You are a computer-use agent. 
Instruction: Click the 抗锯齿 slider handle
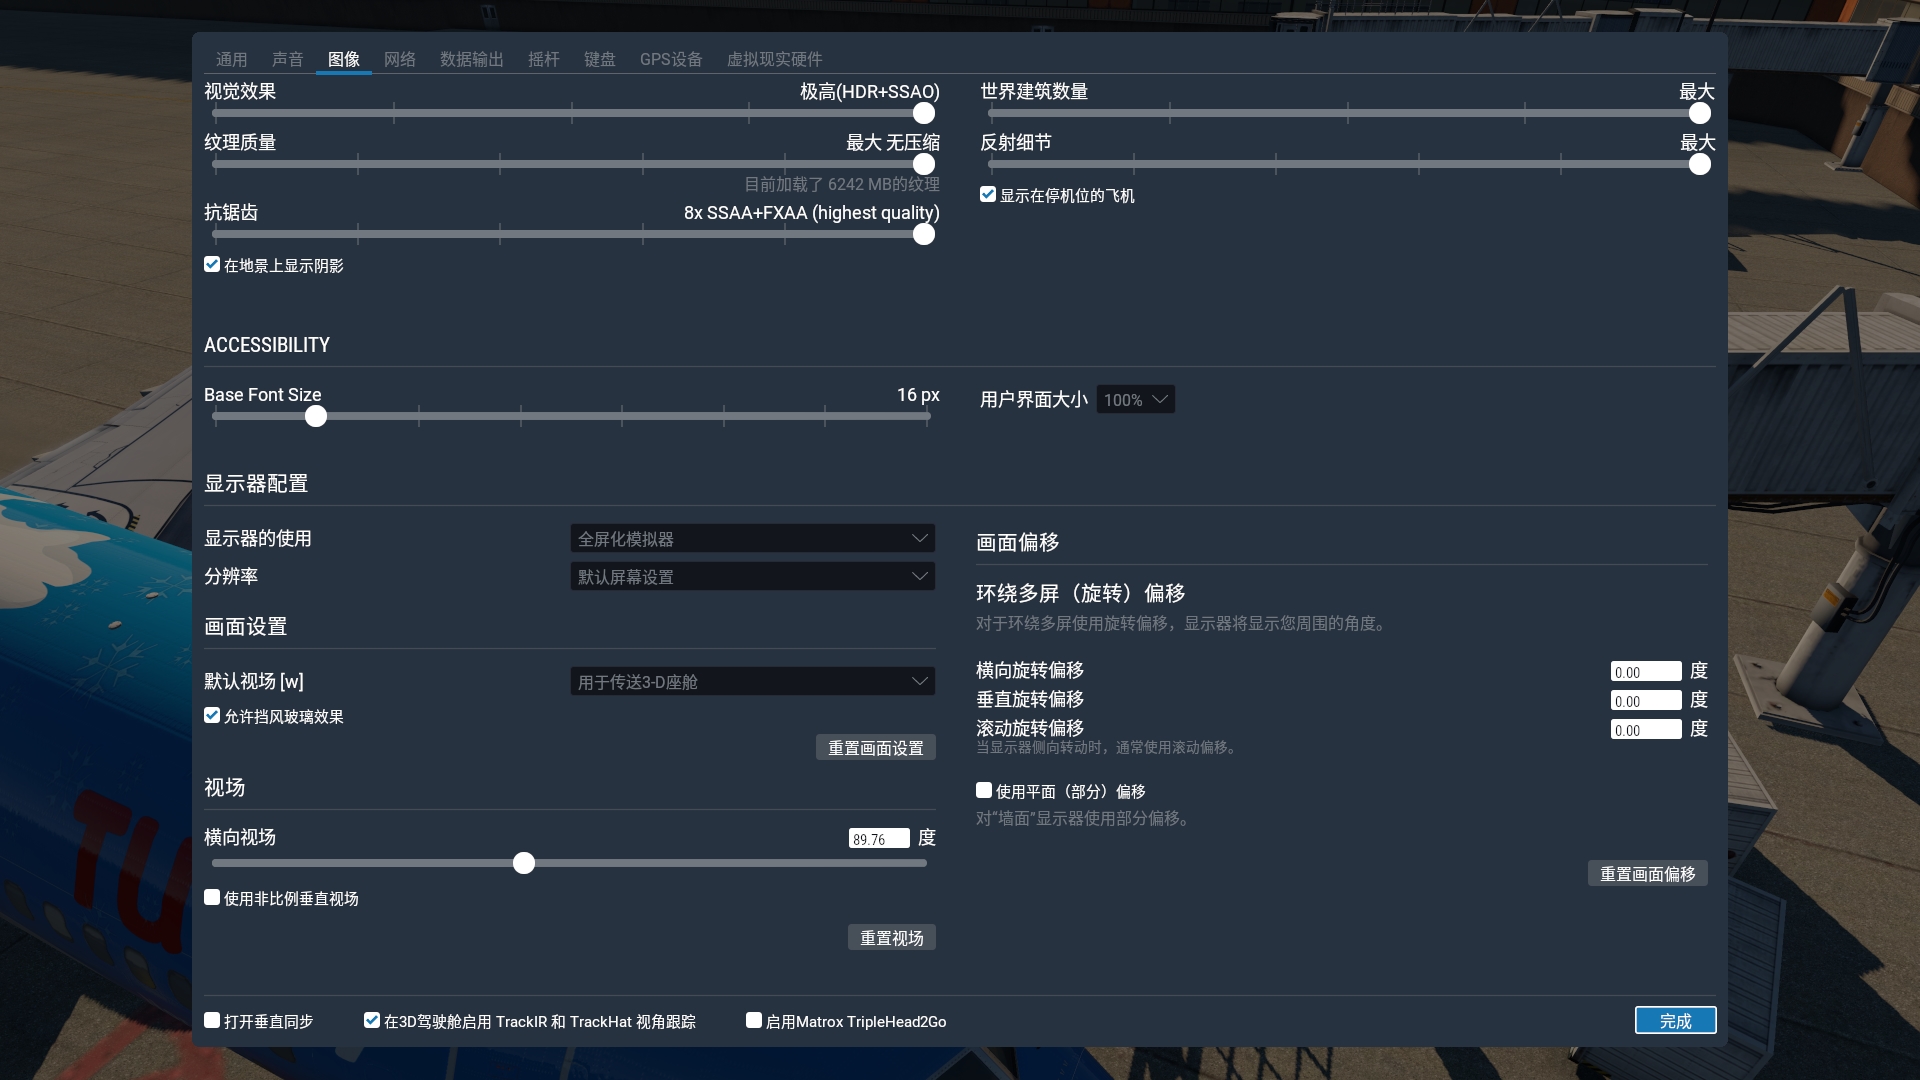[x=924, y=234]
